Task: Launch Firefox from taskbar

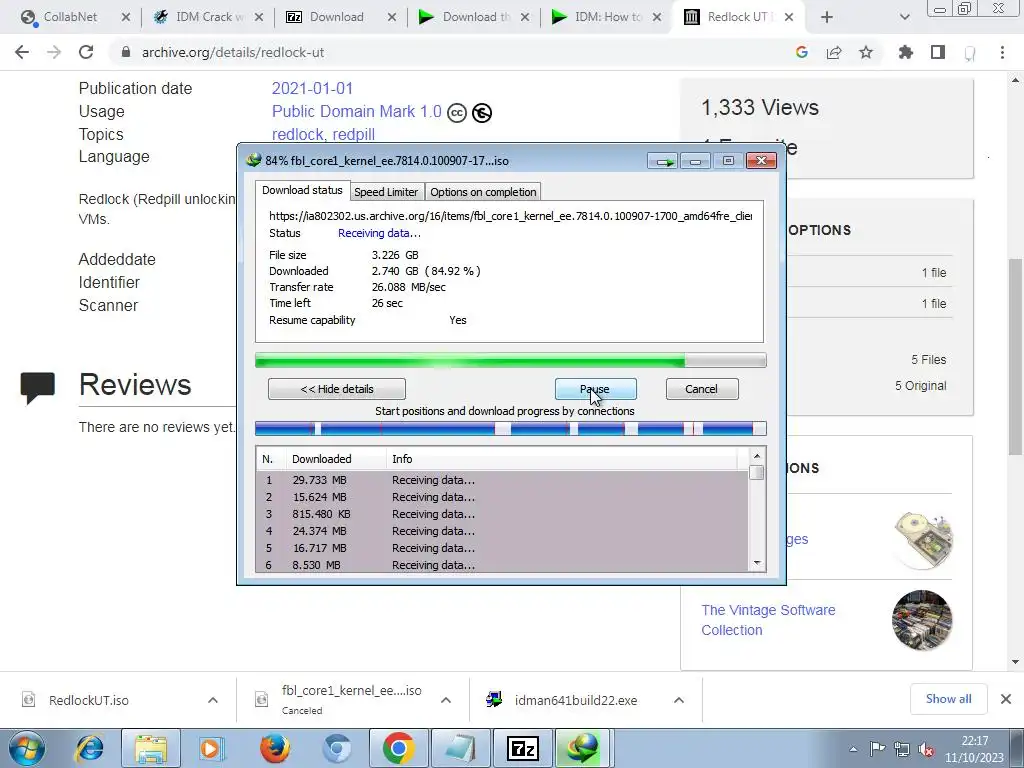Action: point(274,748)
